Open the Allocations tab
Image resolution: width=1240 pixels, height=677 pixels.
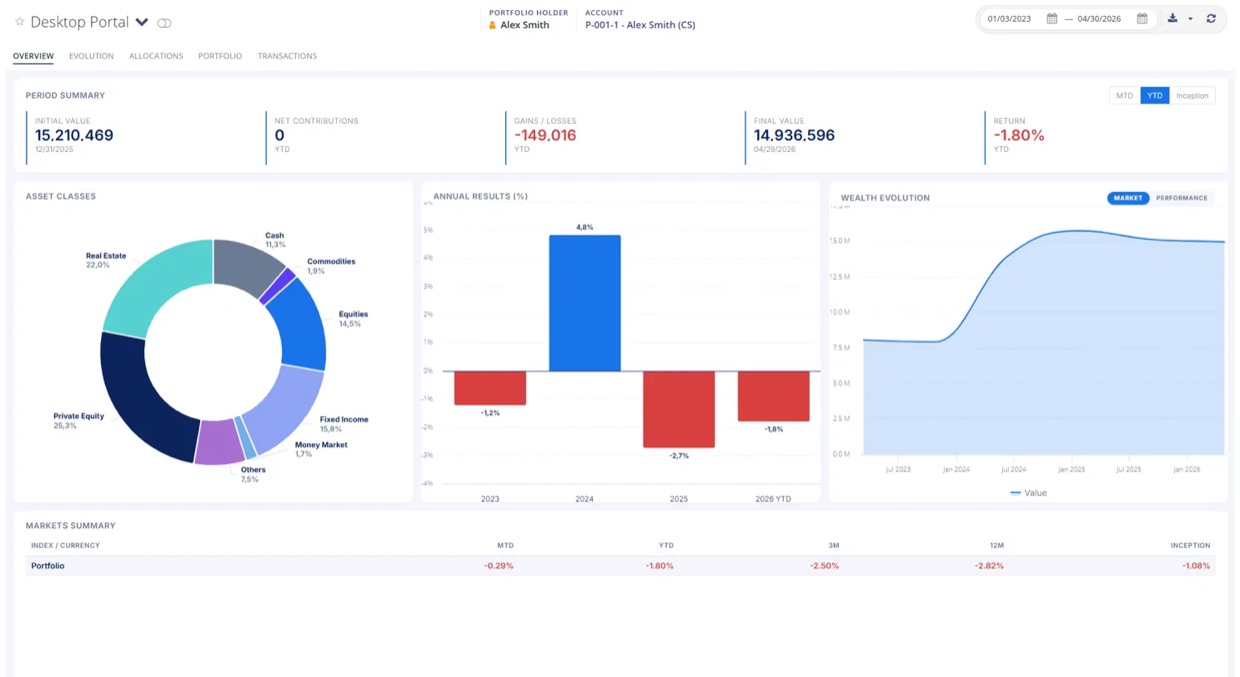coord(156,56)
